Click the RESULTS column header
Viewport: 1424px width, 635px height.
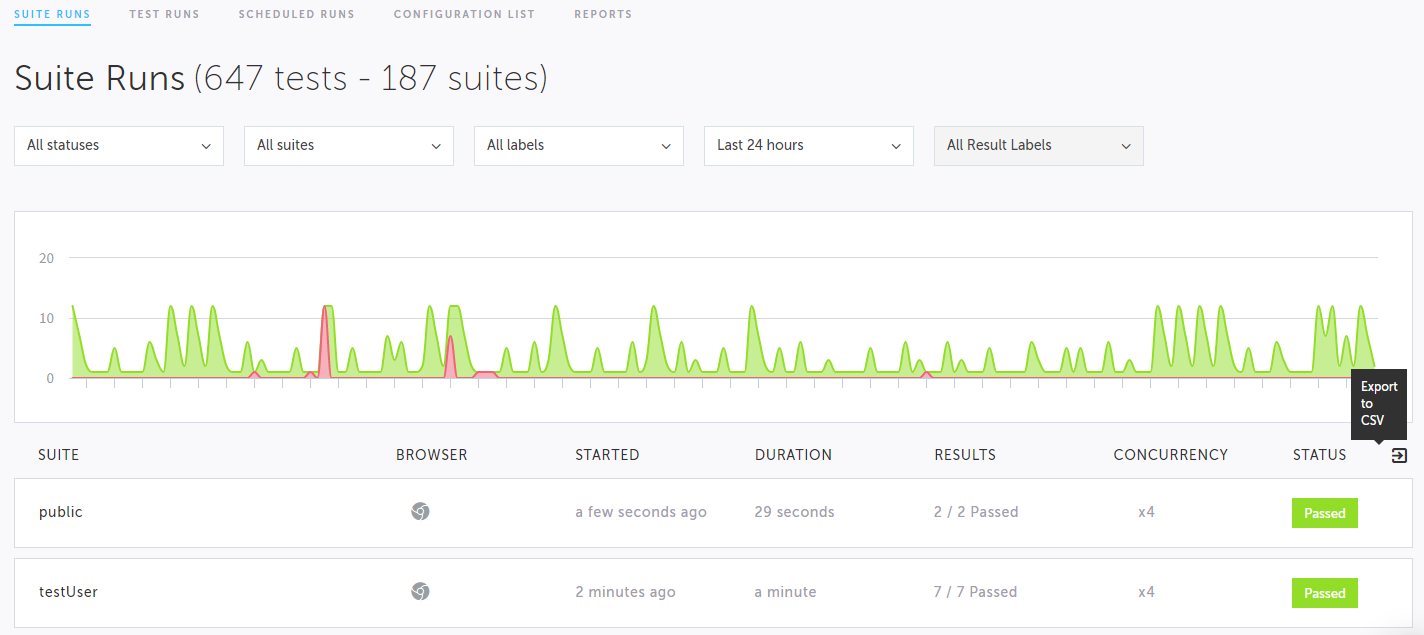point(965,455)
